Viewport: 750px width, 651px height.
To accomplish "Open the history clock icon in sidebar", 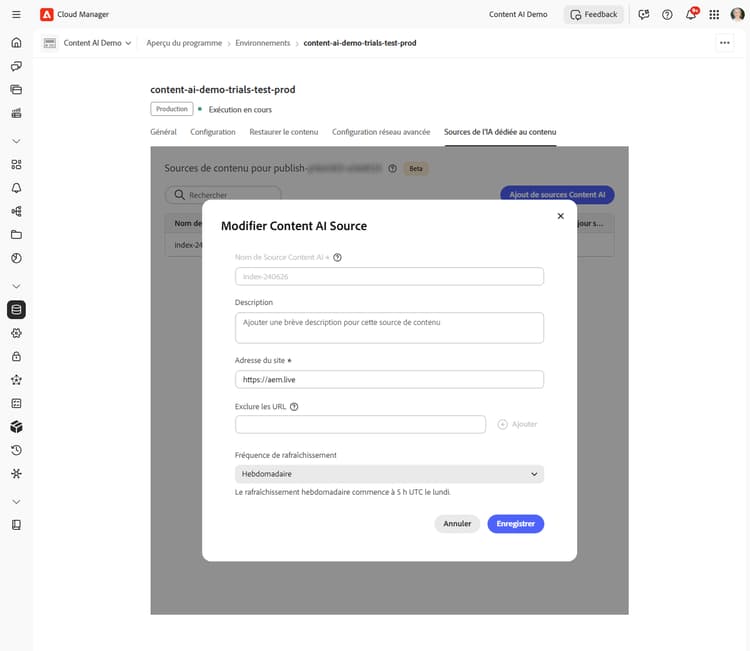I will (16, 450).
